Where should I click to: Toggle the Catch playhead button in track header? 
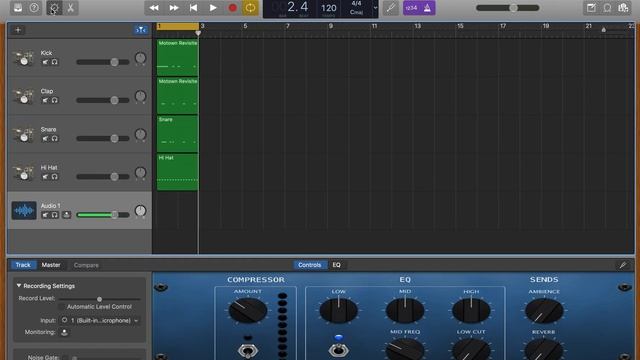[x=141, y=30]
